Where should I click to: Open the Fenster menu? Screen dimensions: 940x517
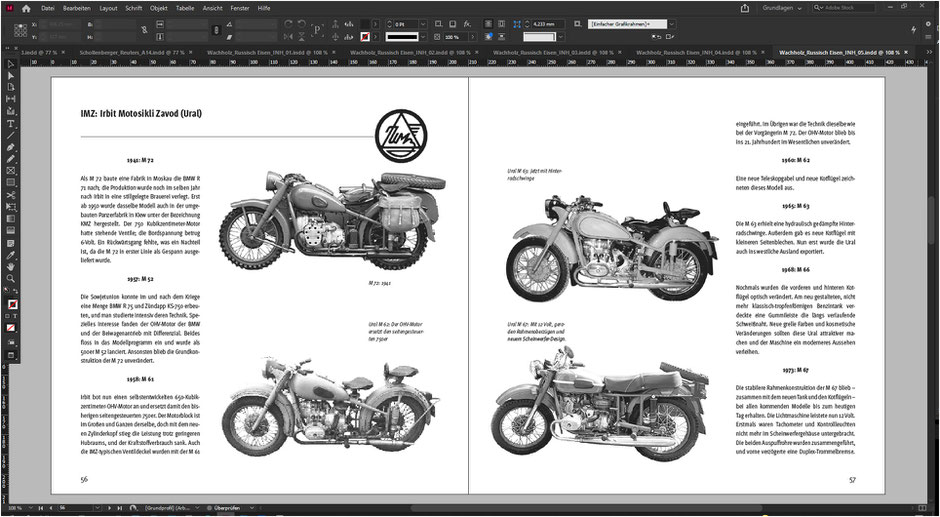click(x=241, y=8)
